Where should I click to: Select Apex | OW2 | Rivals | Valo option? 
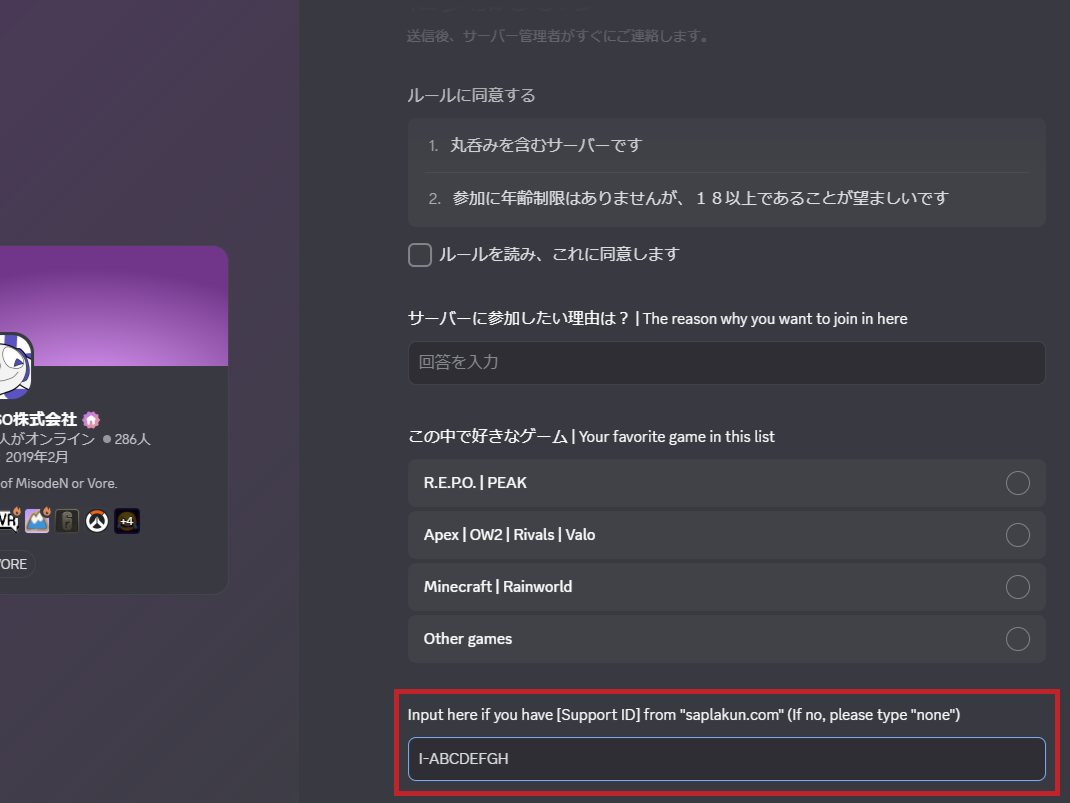pos(1017,535)
